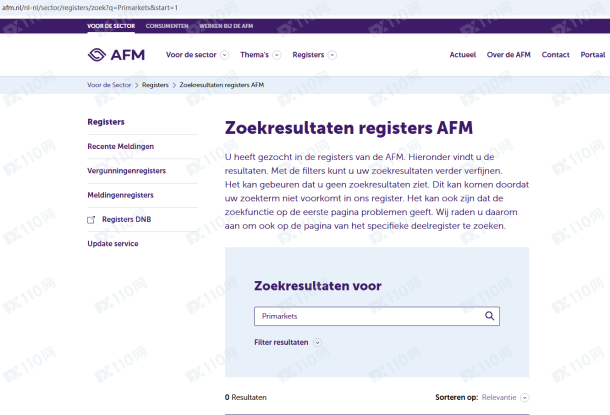
Task: Click the external link icon beside Registers DNB
Action: [x=91, y=220]
